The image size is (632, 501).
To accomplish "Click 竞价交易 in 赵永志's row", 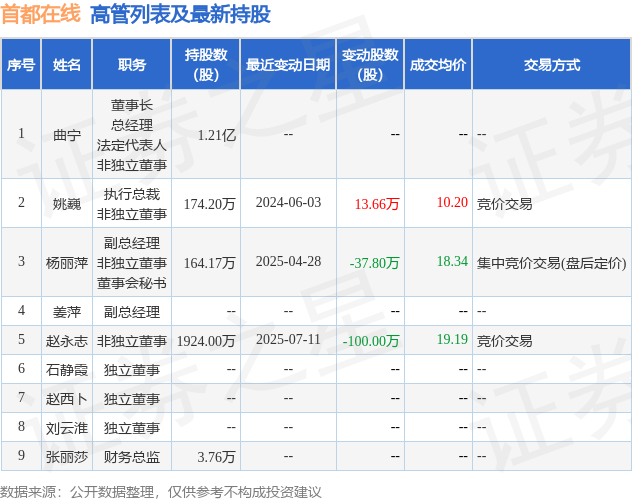I will point(505,341).
